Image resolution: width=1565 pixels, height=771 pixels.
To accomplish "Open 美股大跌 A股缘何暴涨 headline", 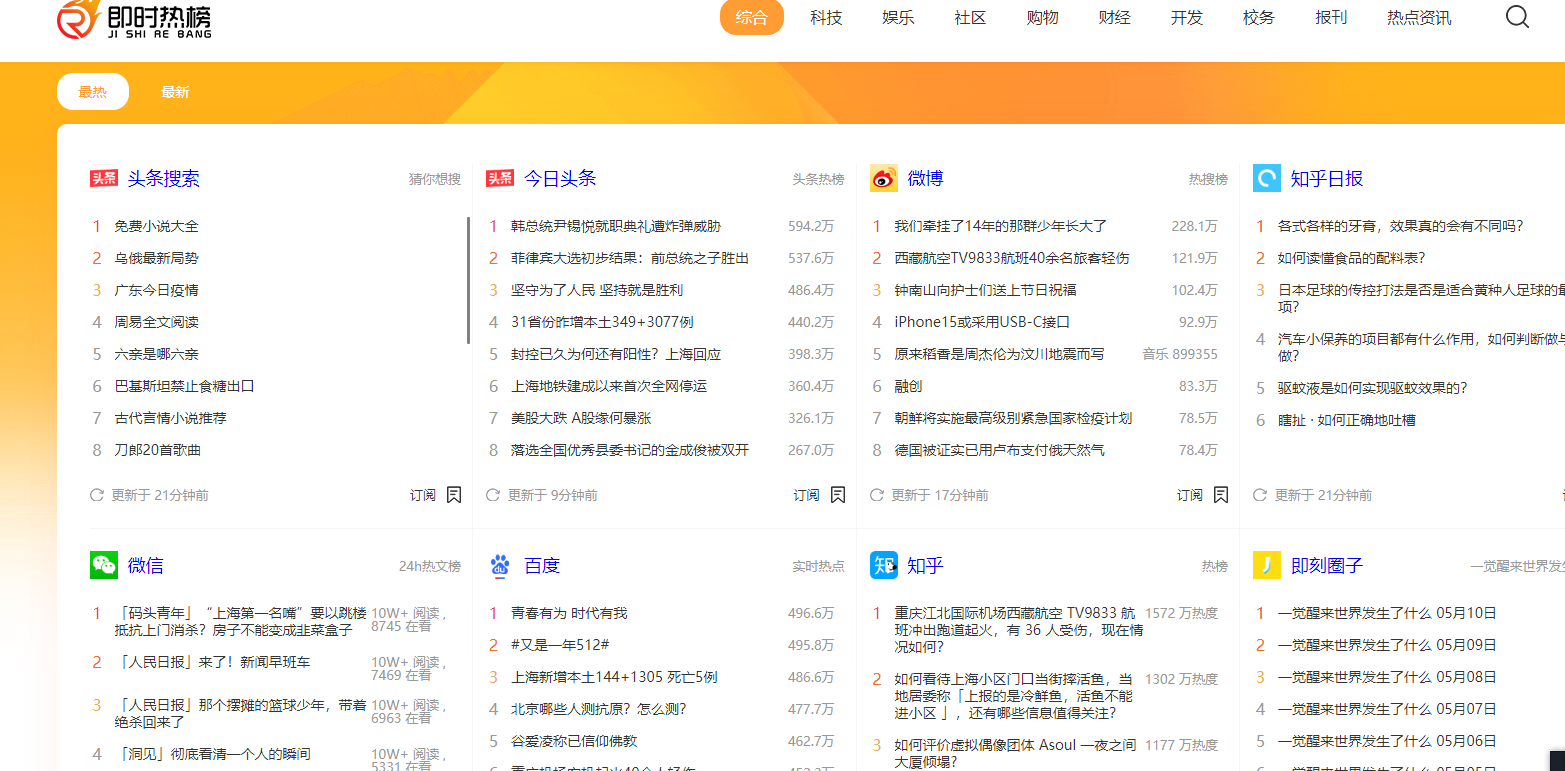I will coord(581,418).
